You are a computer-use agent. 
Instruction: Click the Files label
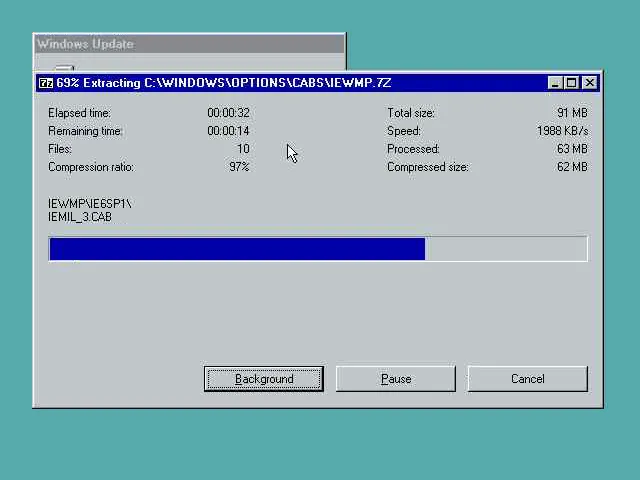60,149
